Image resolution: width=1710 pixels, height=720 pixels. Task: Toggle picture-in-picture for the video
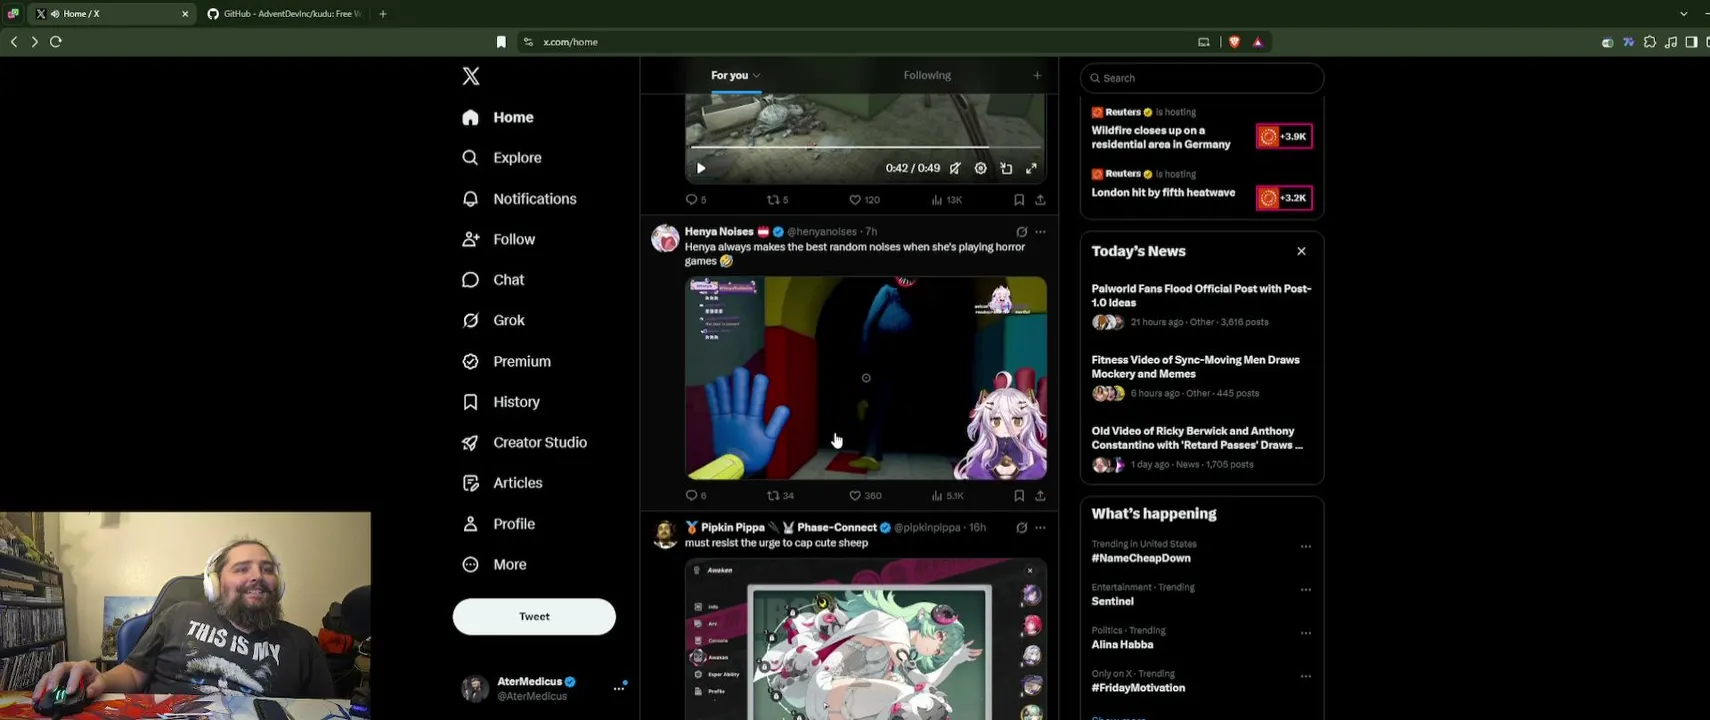1006,168
